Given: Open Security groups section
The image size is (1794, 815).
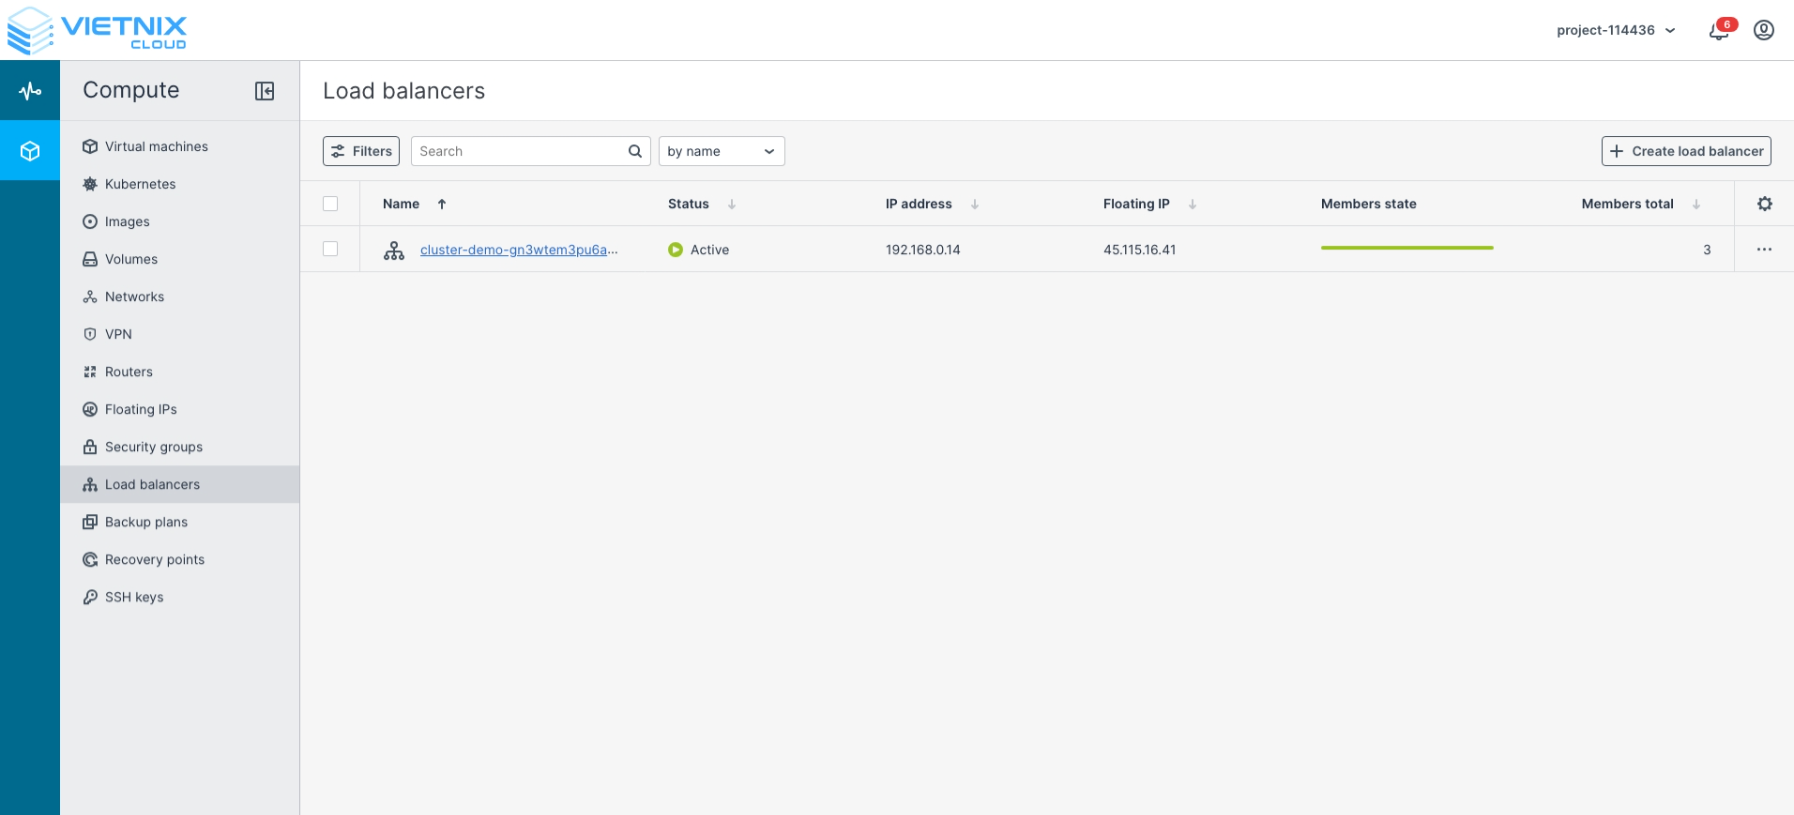Looking at the screenshot, I should tap(180, 447).
